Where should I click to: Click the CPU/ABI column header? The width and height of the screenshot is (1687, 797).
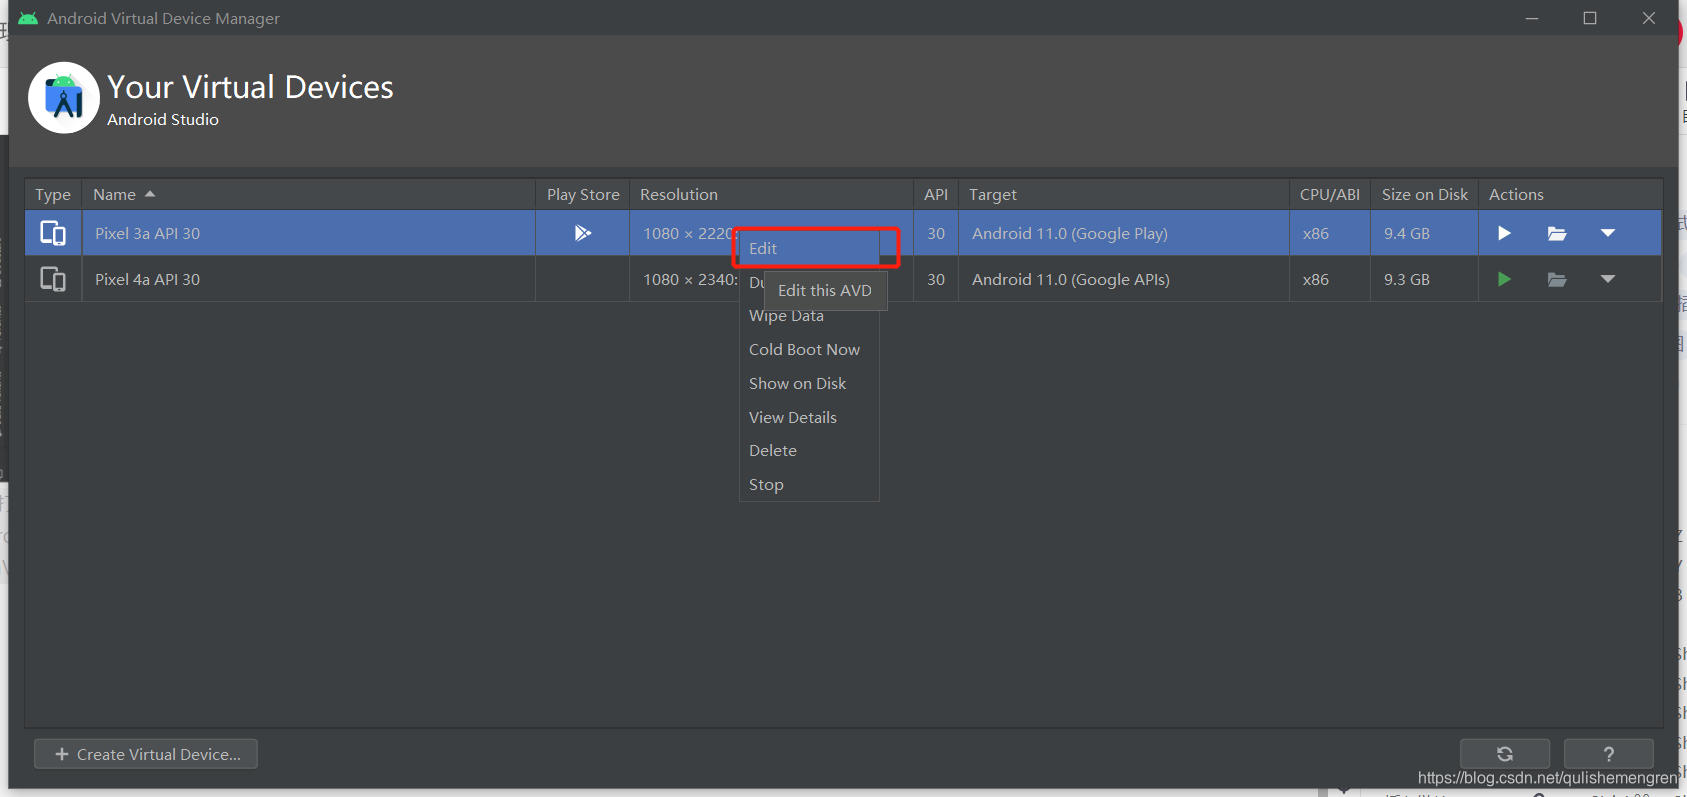point(1330,194)
